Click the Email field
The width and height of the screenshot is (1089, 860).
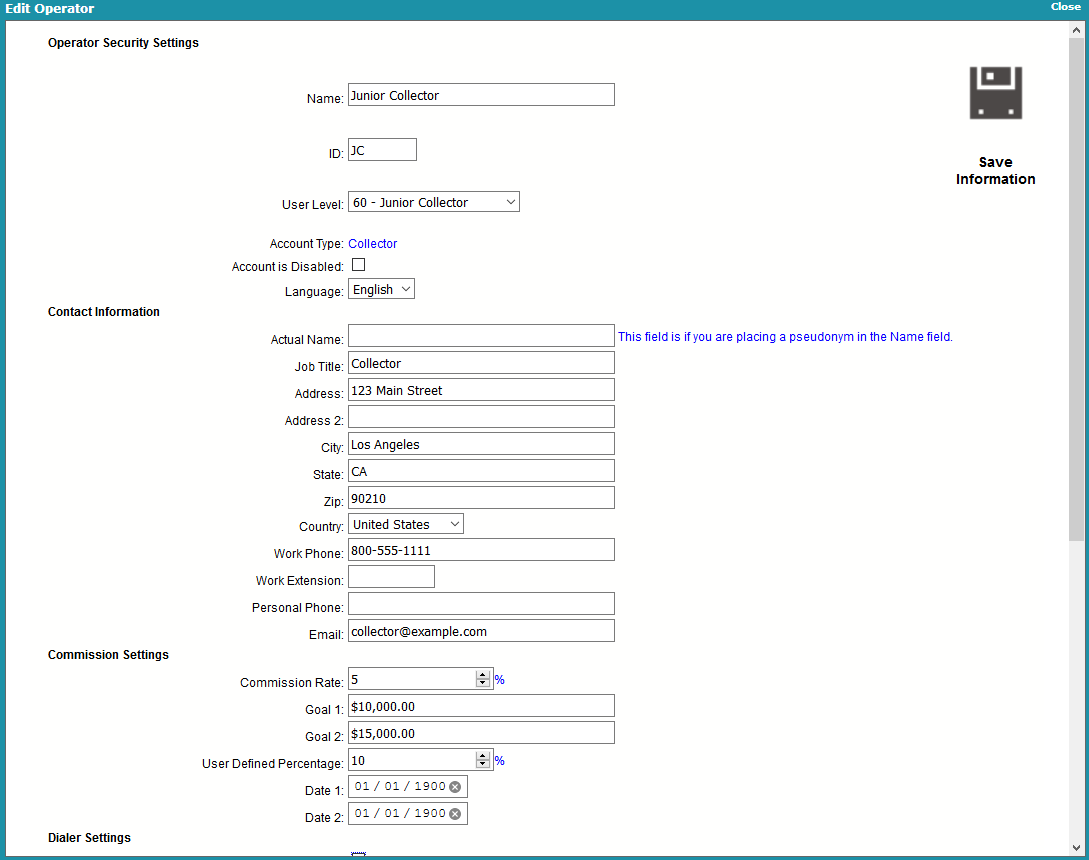pos(481,631)
